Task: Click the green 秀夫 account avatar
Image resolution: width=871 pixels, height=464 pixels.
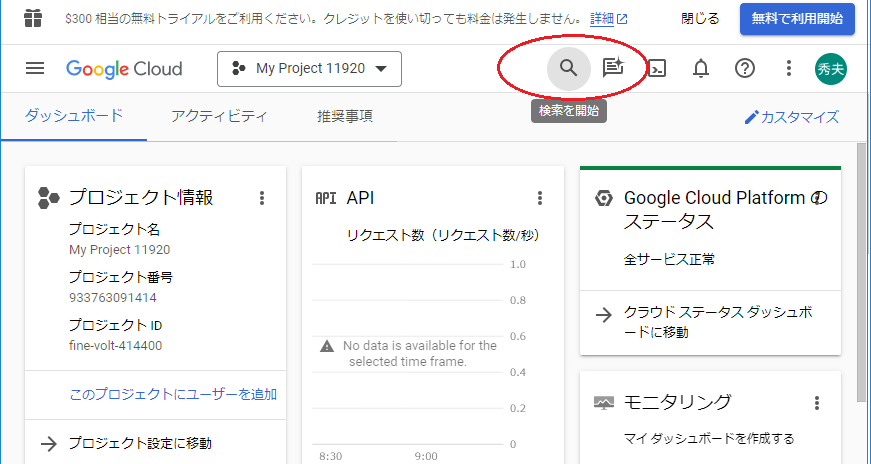Action: [x=831, y=69]
